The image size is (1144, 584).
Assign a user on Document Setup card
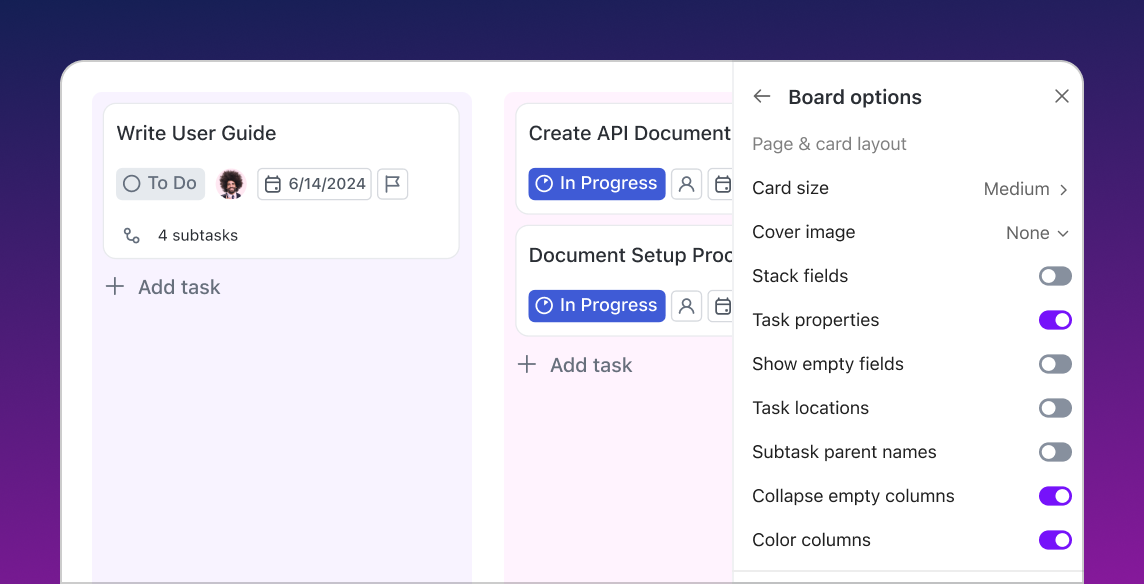pos(687,306)
